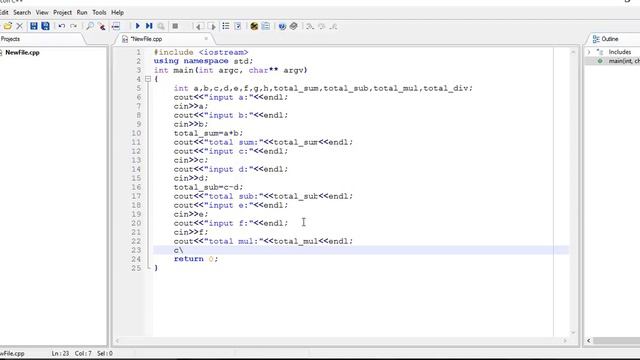Click line number 23 in the gutter

pyautogui.click(x=136, y=250)
